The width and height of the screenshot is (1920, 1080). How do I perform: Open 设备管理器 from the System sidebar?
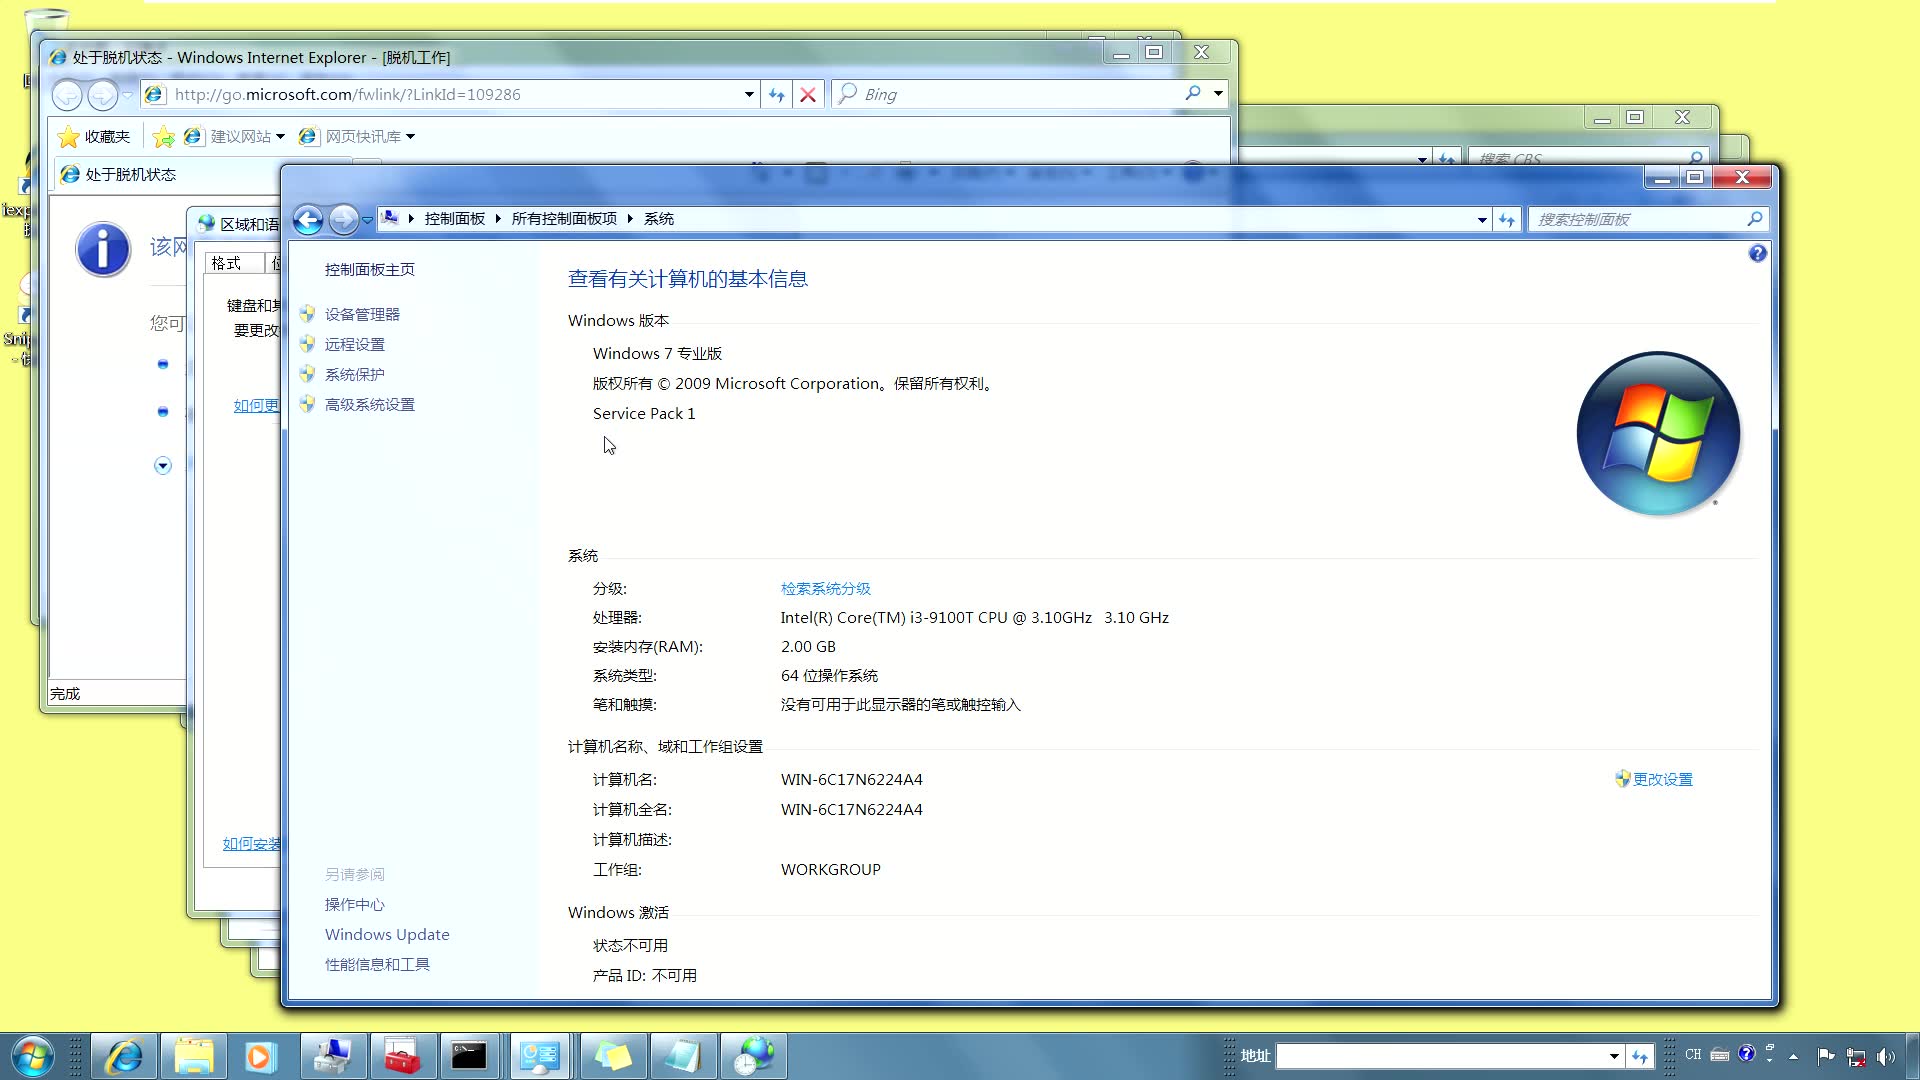click(361, 313)
